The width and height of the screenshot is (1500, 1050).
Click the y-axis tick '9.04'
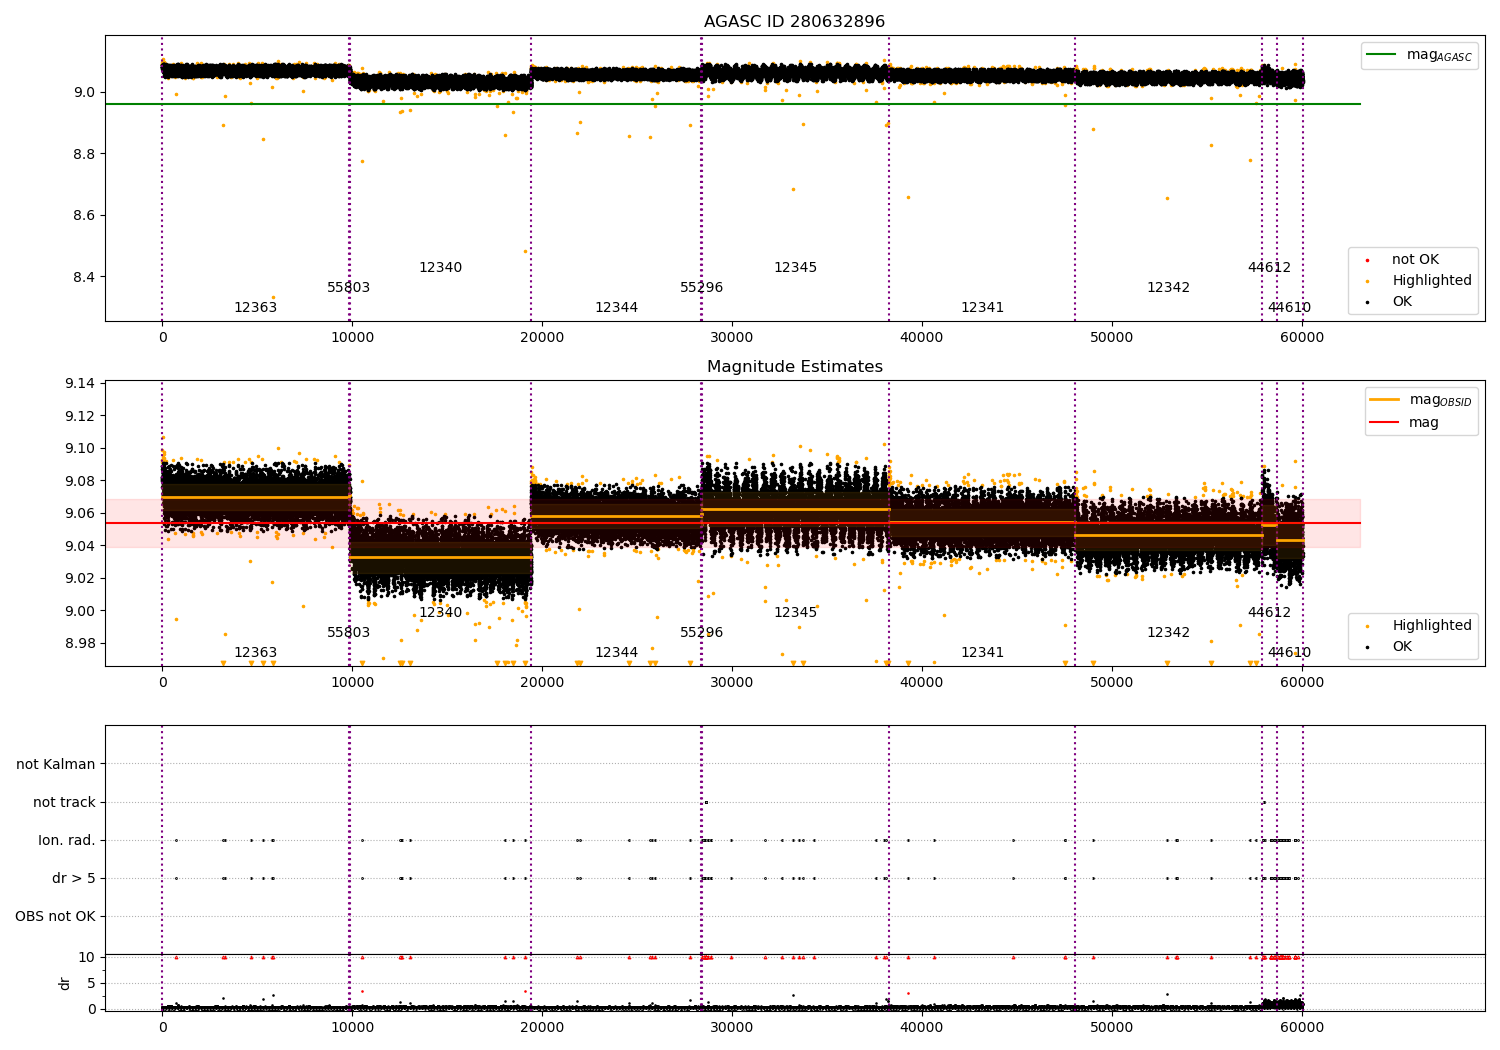coord(79,546)
